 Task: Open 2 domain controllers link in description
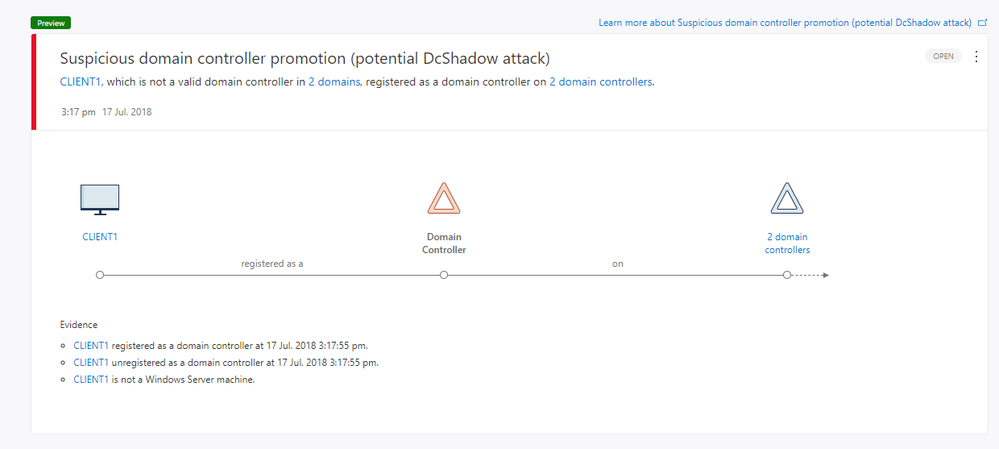601,83
